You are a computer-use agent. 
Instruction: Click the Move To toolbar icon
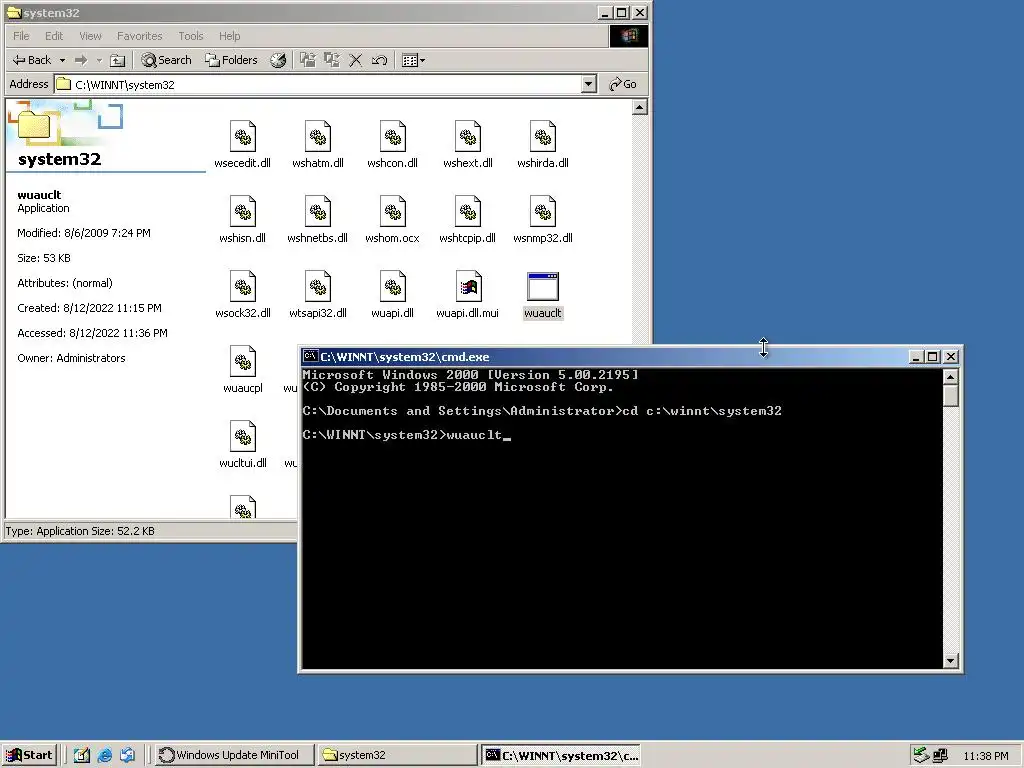308,60
